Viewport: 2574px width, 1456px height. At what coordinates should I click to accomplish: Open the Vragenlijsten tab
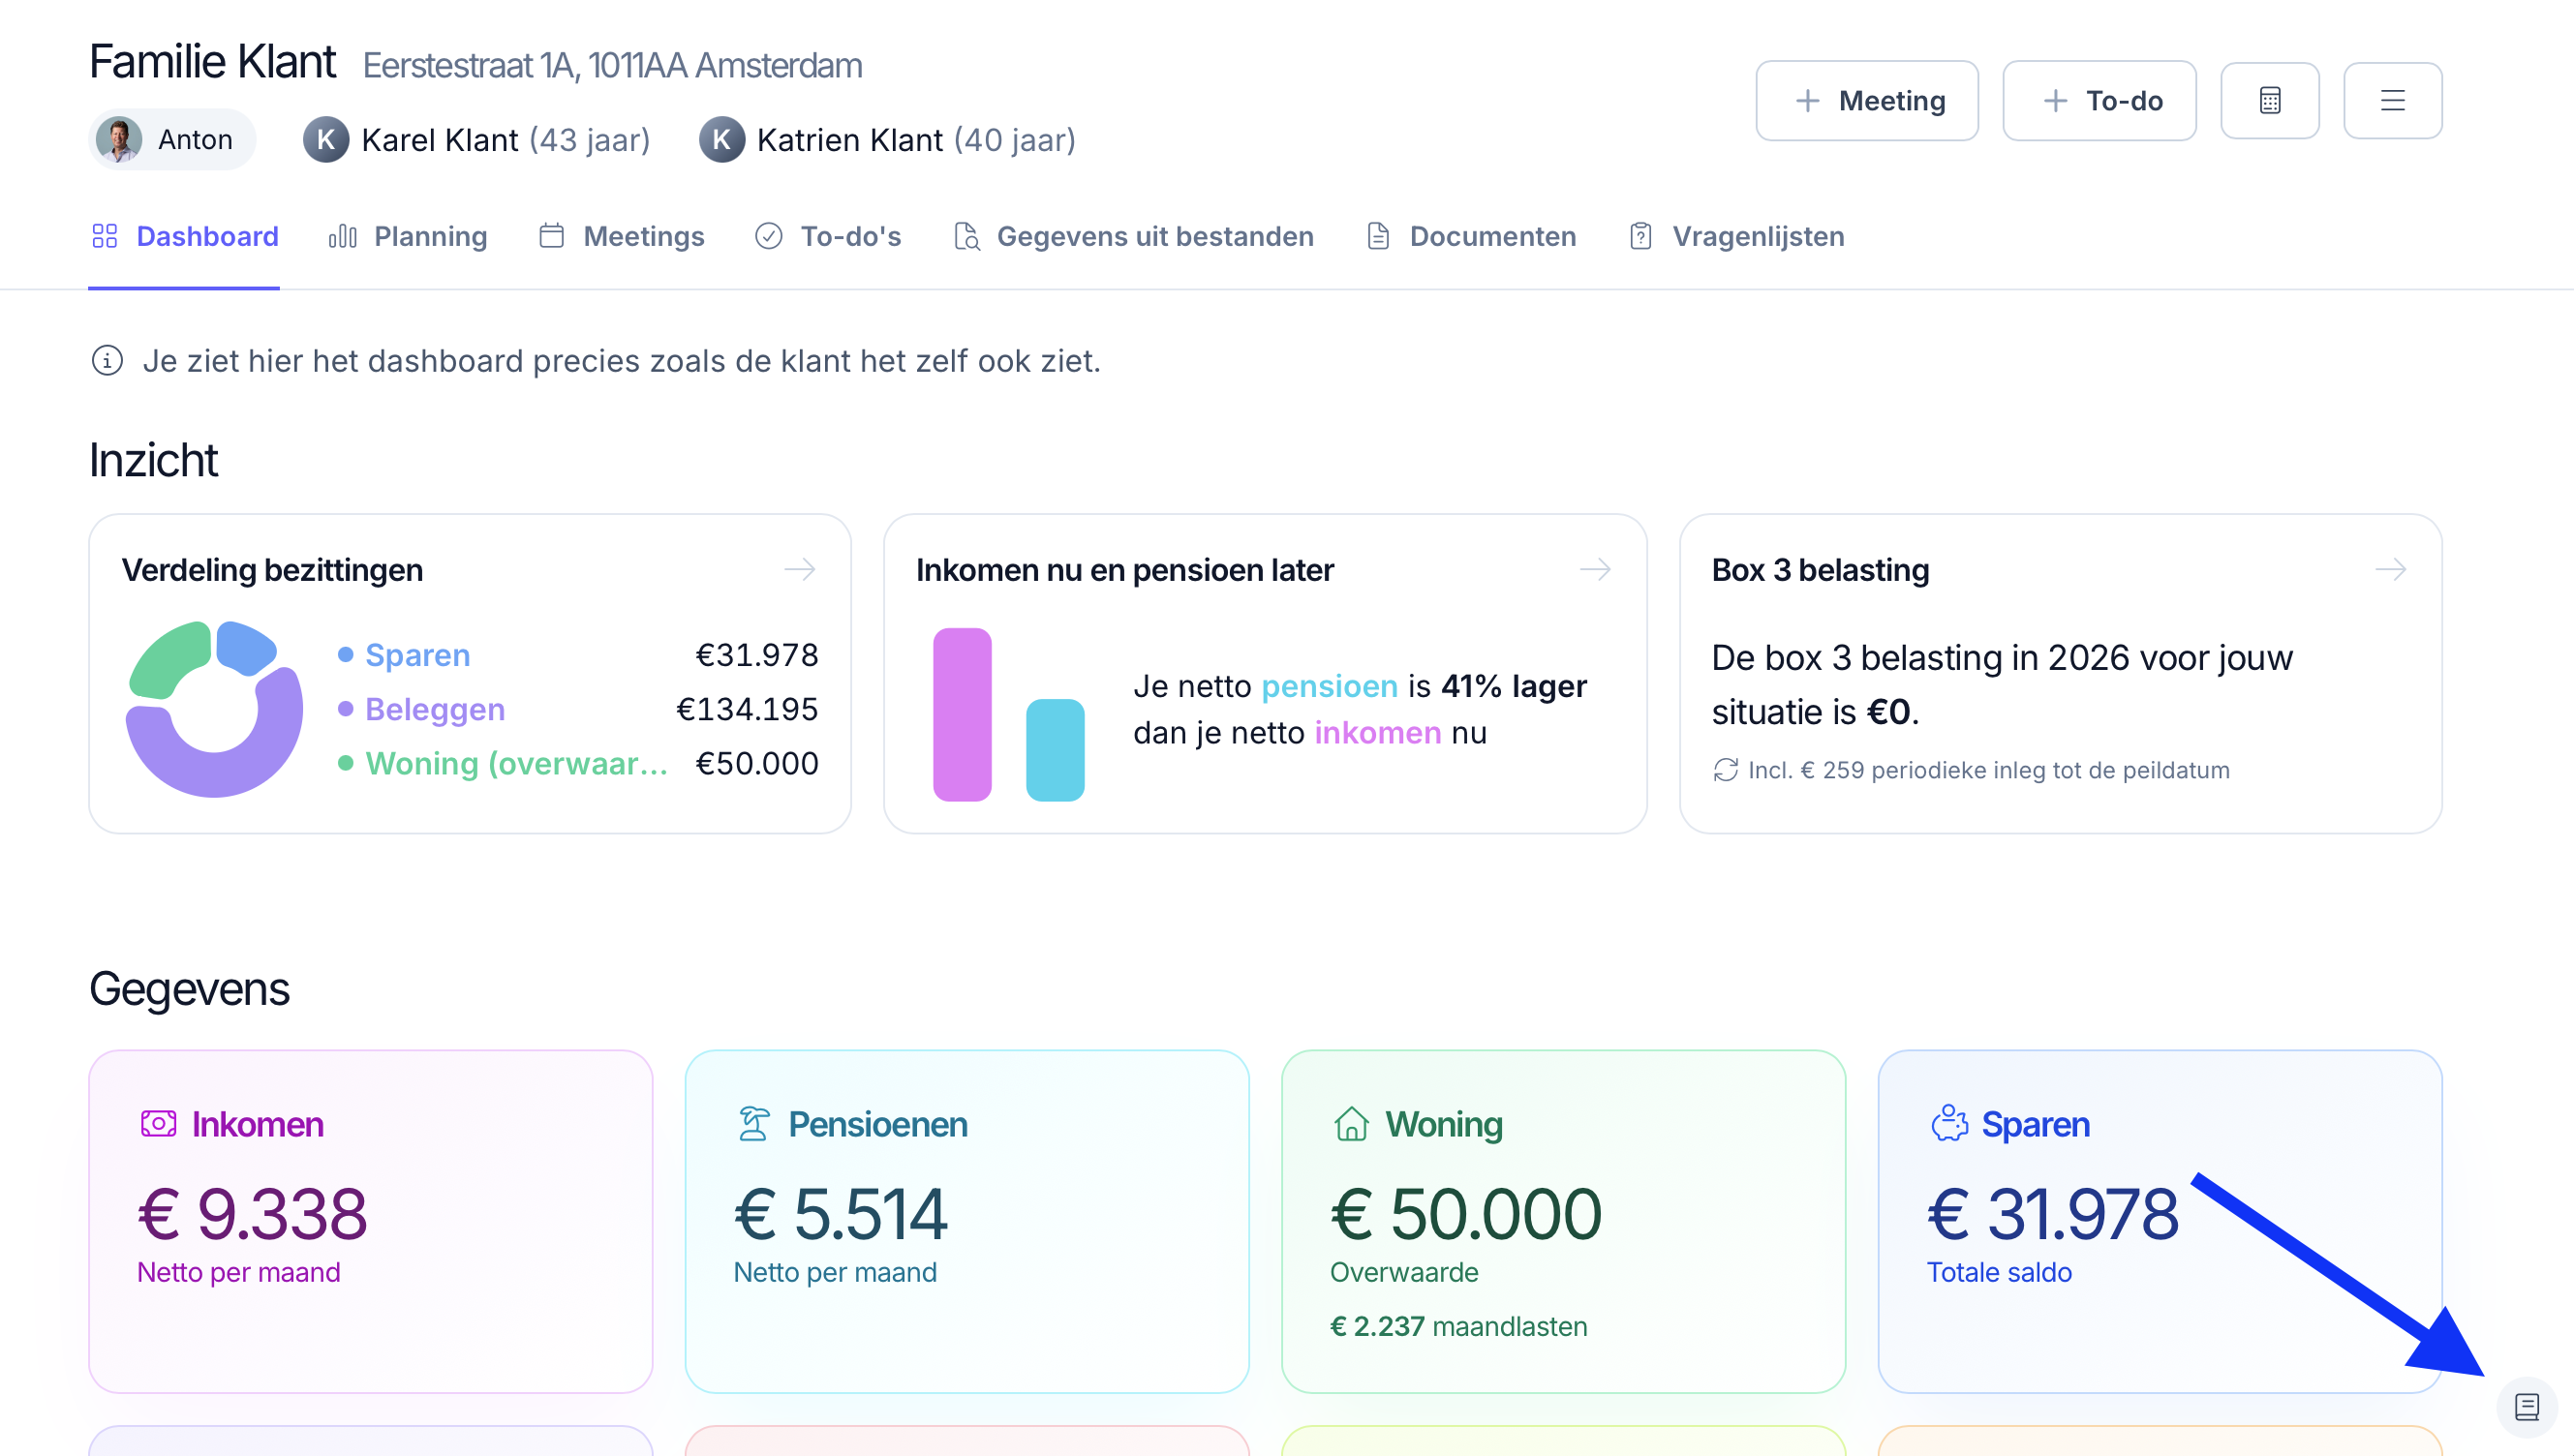click(1736, 236)
